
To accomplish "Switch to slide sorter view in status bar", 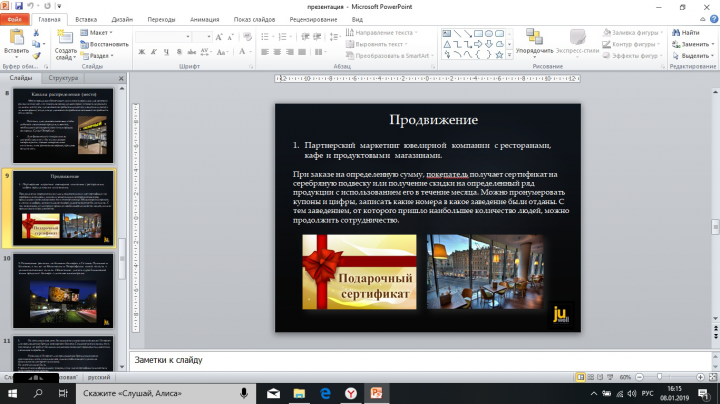I will point(591,377).
